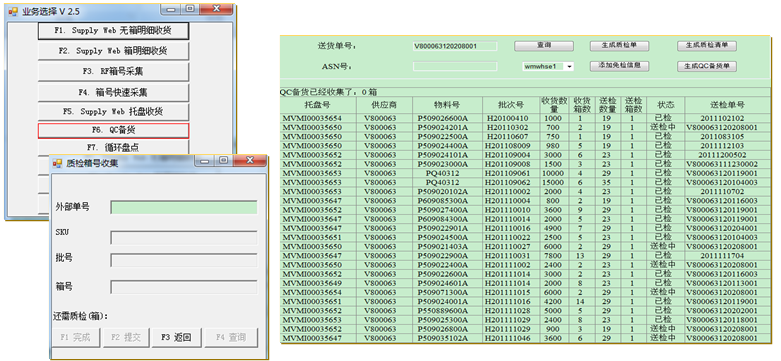Image resolution: width=781 pixels, height=361 pixels.
Task: Select material cell P550889600A
Action: 443,311
